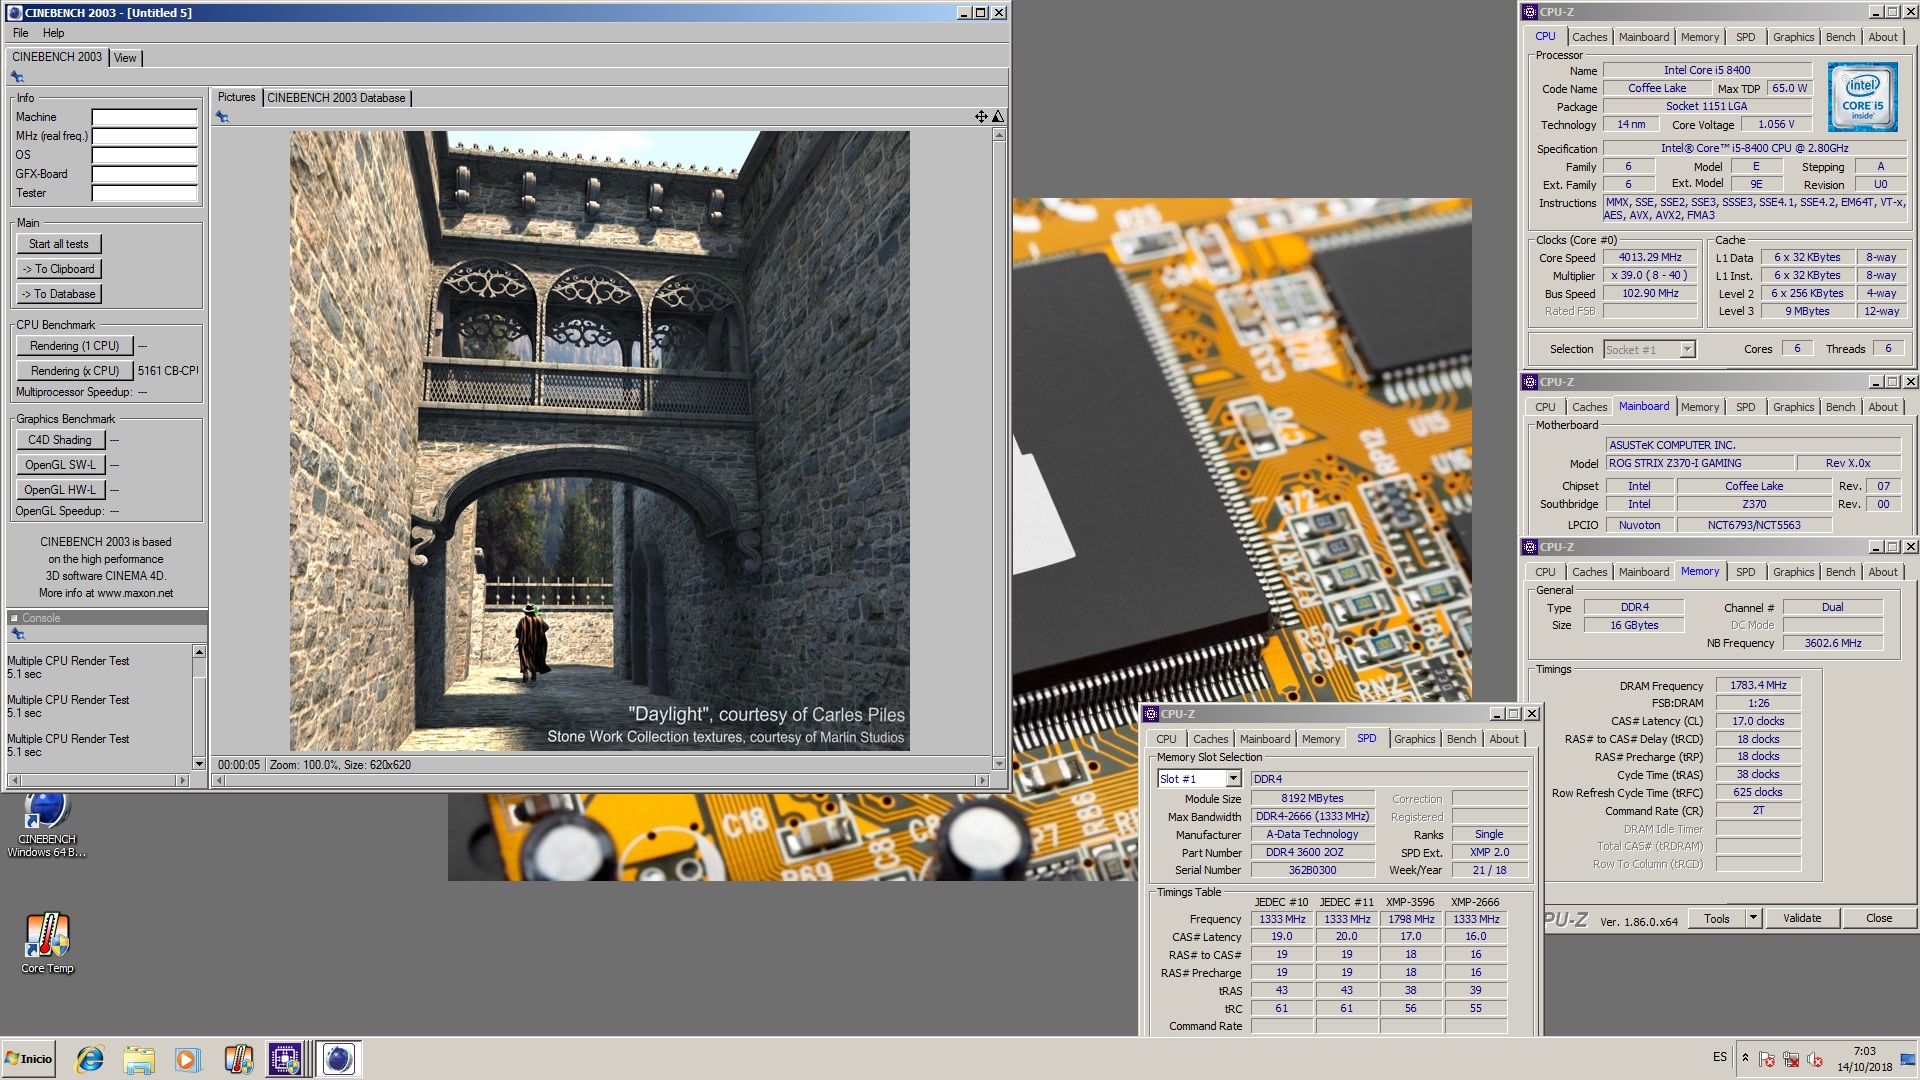1920x1080 pixels.
Task: Select the Pictures tab
Action: [237, 97]
